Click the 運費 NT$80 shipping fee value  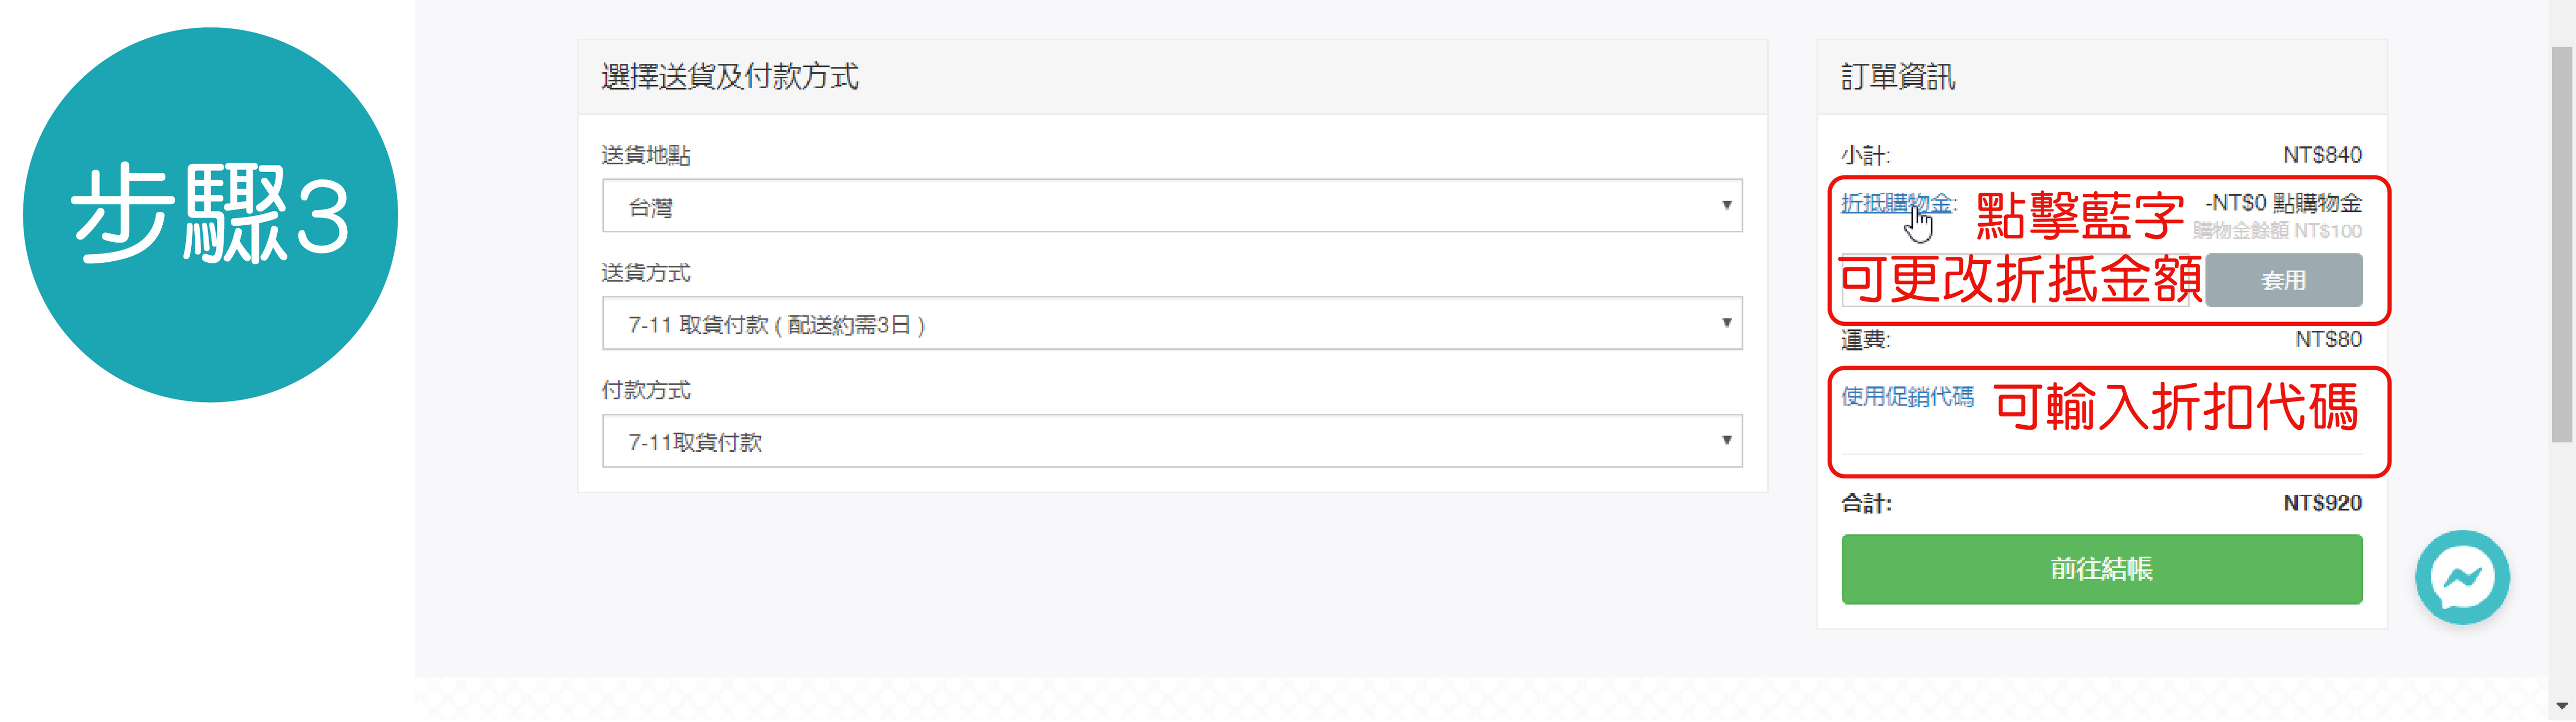[x=2327, y=340]
